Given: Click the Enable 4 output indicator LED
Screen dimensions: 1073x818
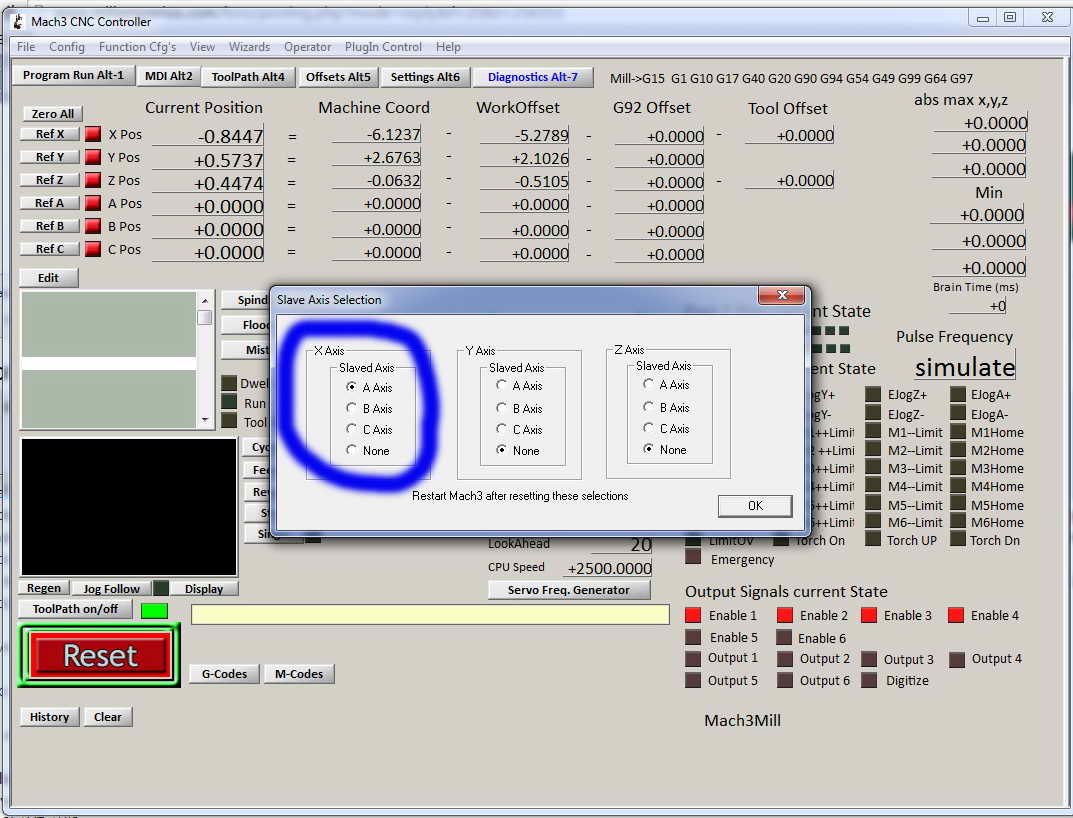Looking at the screenshot, I should (x=956, y=615).
